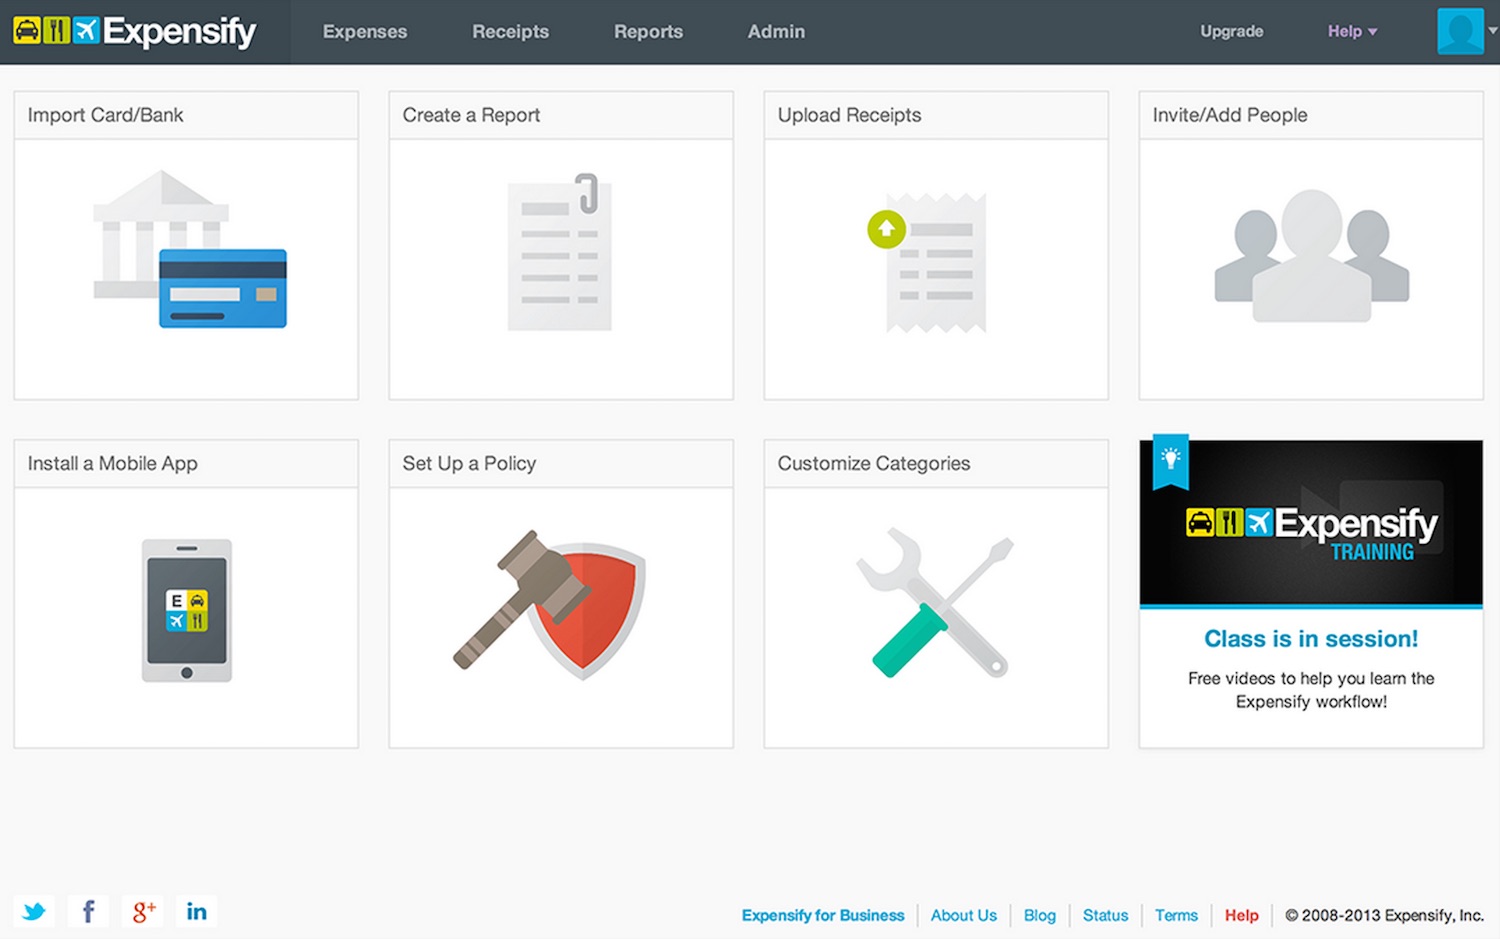Click the Upgrade link
The height and width of the screenshot is (939, 1500).
click(1231, 32)
